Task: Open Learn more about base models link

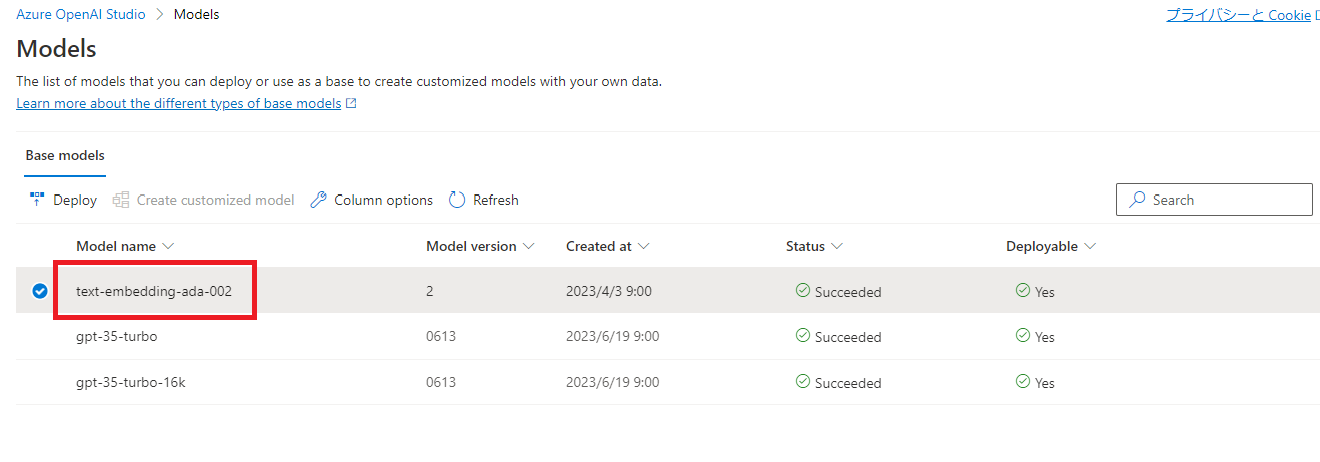Action: pyautogui.click(x=179, y=104)
